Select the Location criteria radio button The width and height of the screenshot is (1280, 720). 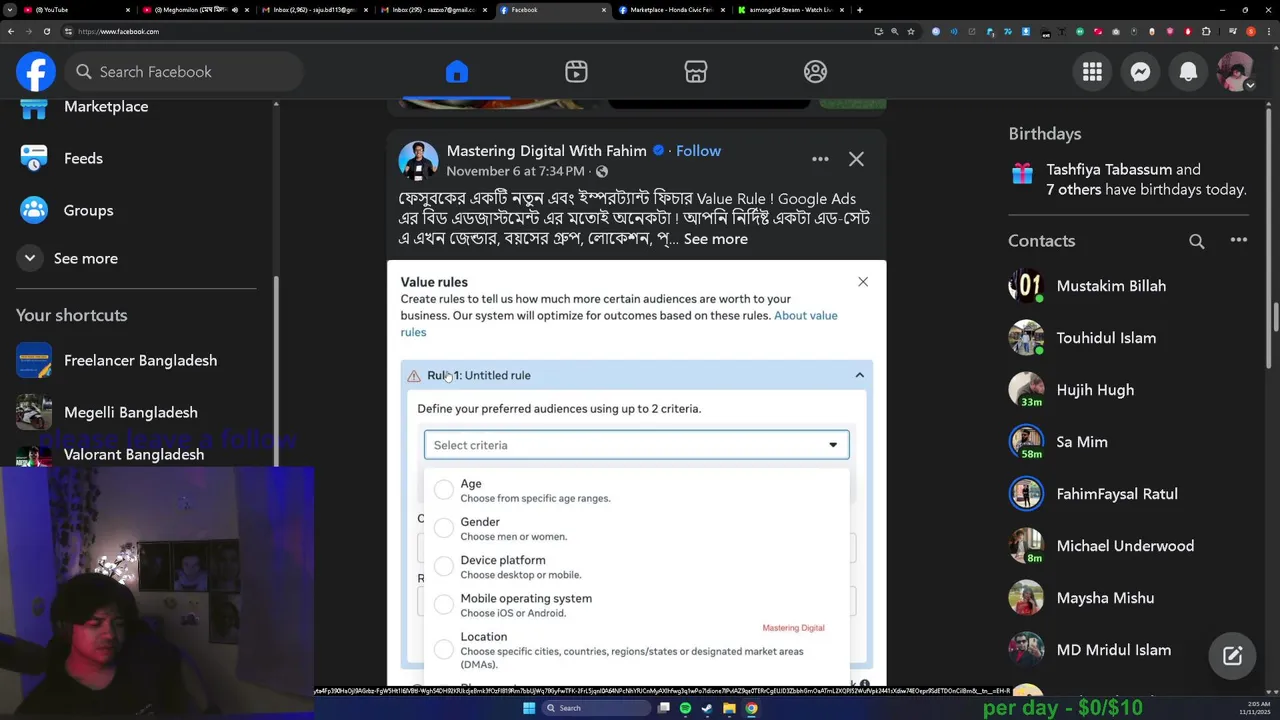point(443,650)
